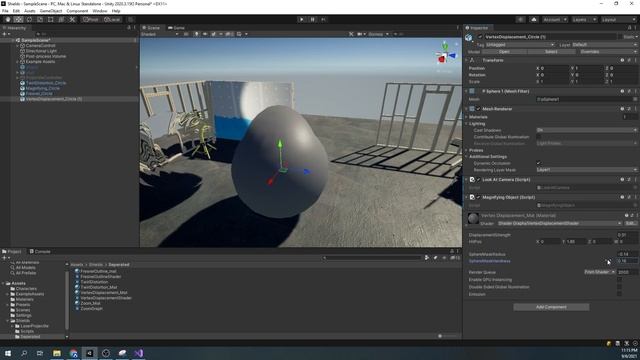
Task: Click the shader Edit button
Action: 630,223
